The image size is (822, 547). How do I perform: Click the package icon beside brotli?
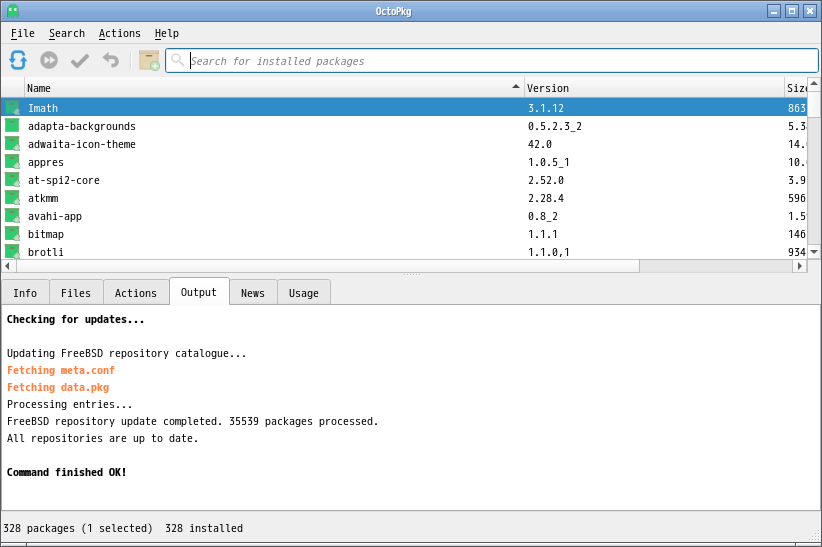coord(12,251)
